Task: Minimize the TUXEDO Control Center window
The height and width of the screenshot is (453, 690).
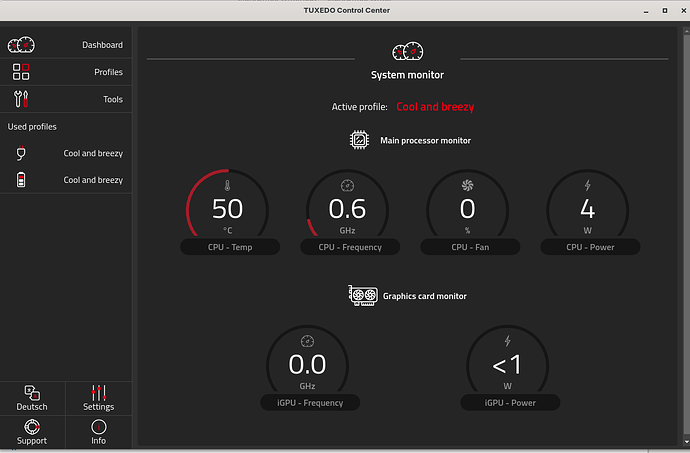Action: [x=646, y=11]
